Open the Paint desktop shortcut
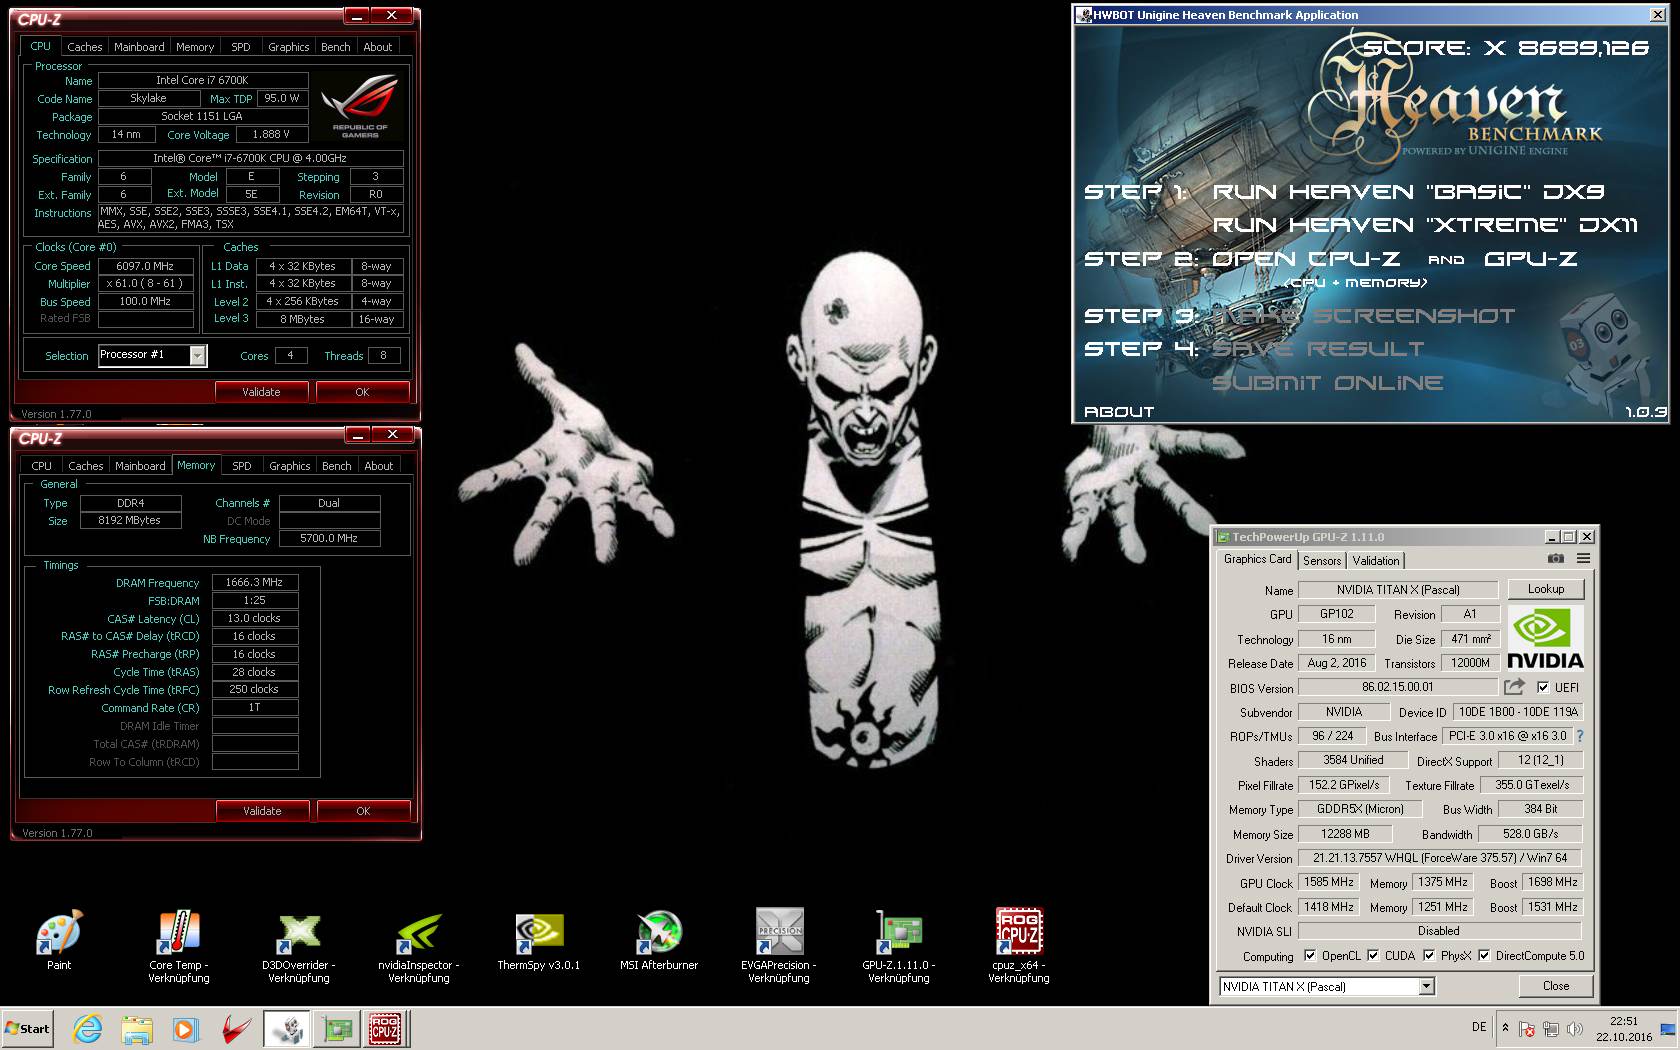 [x=59, y=940]
